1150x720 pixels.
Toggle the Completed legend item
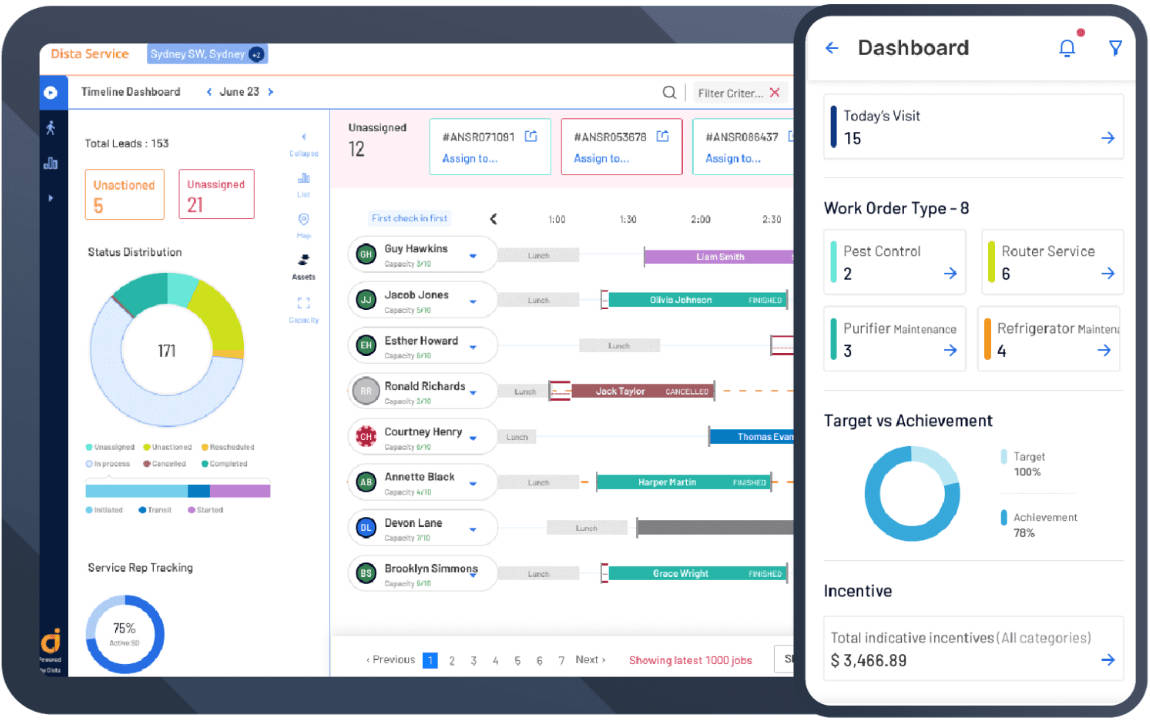point(230,463)
